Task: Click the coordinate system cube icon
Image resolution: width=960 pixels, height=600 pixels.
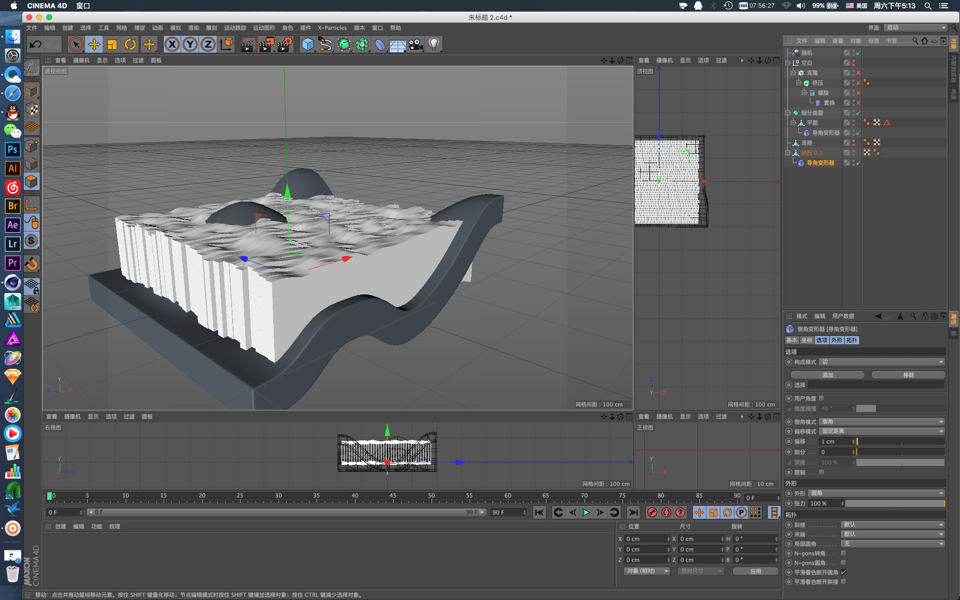Action: (227, 44)
